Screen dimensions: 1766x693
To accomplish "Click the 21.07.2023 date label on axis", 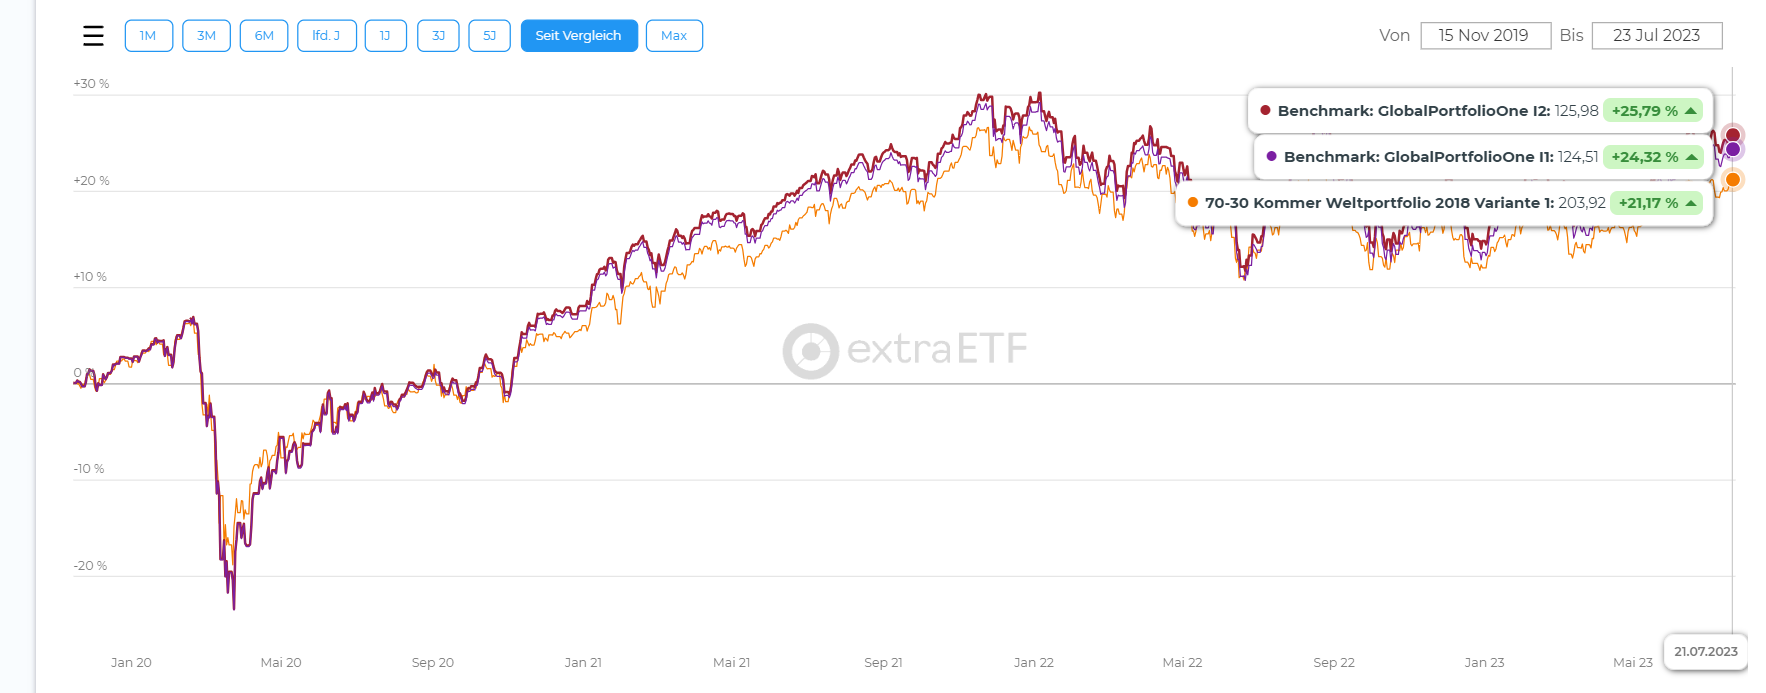I will (x=1705, y=652).
